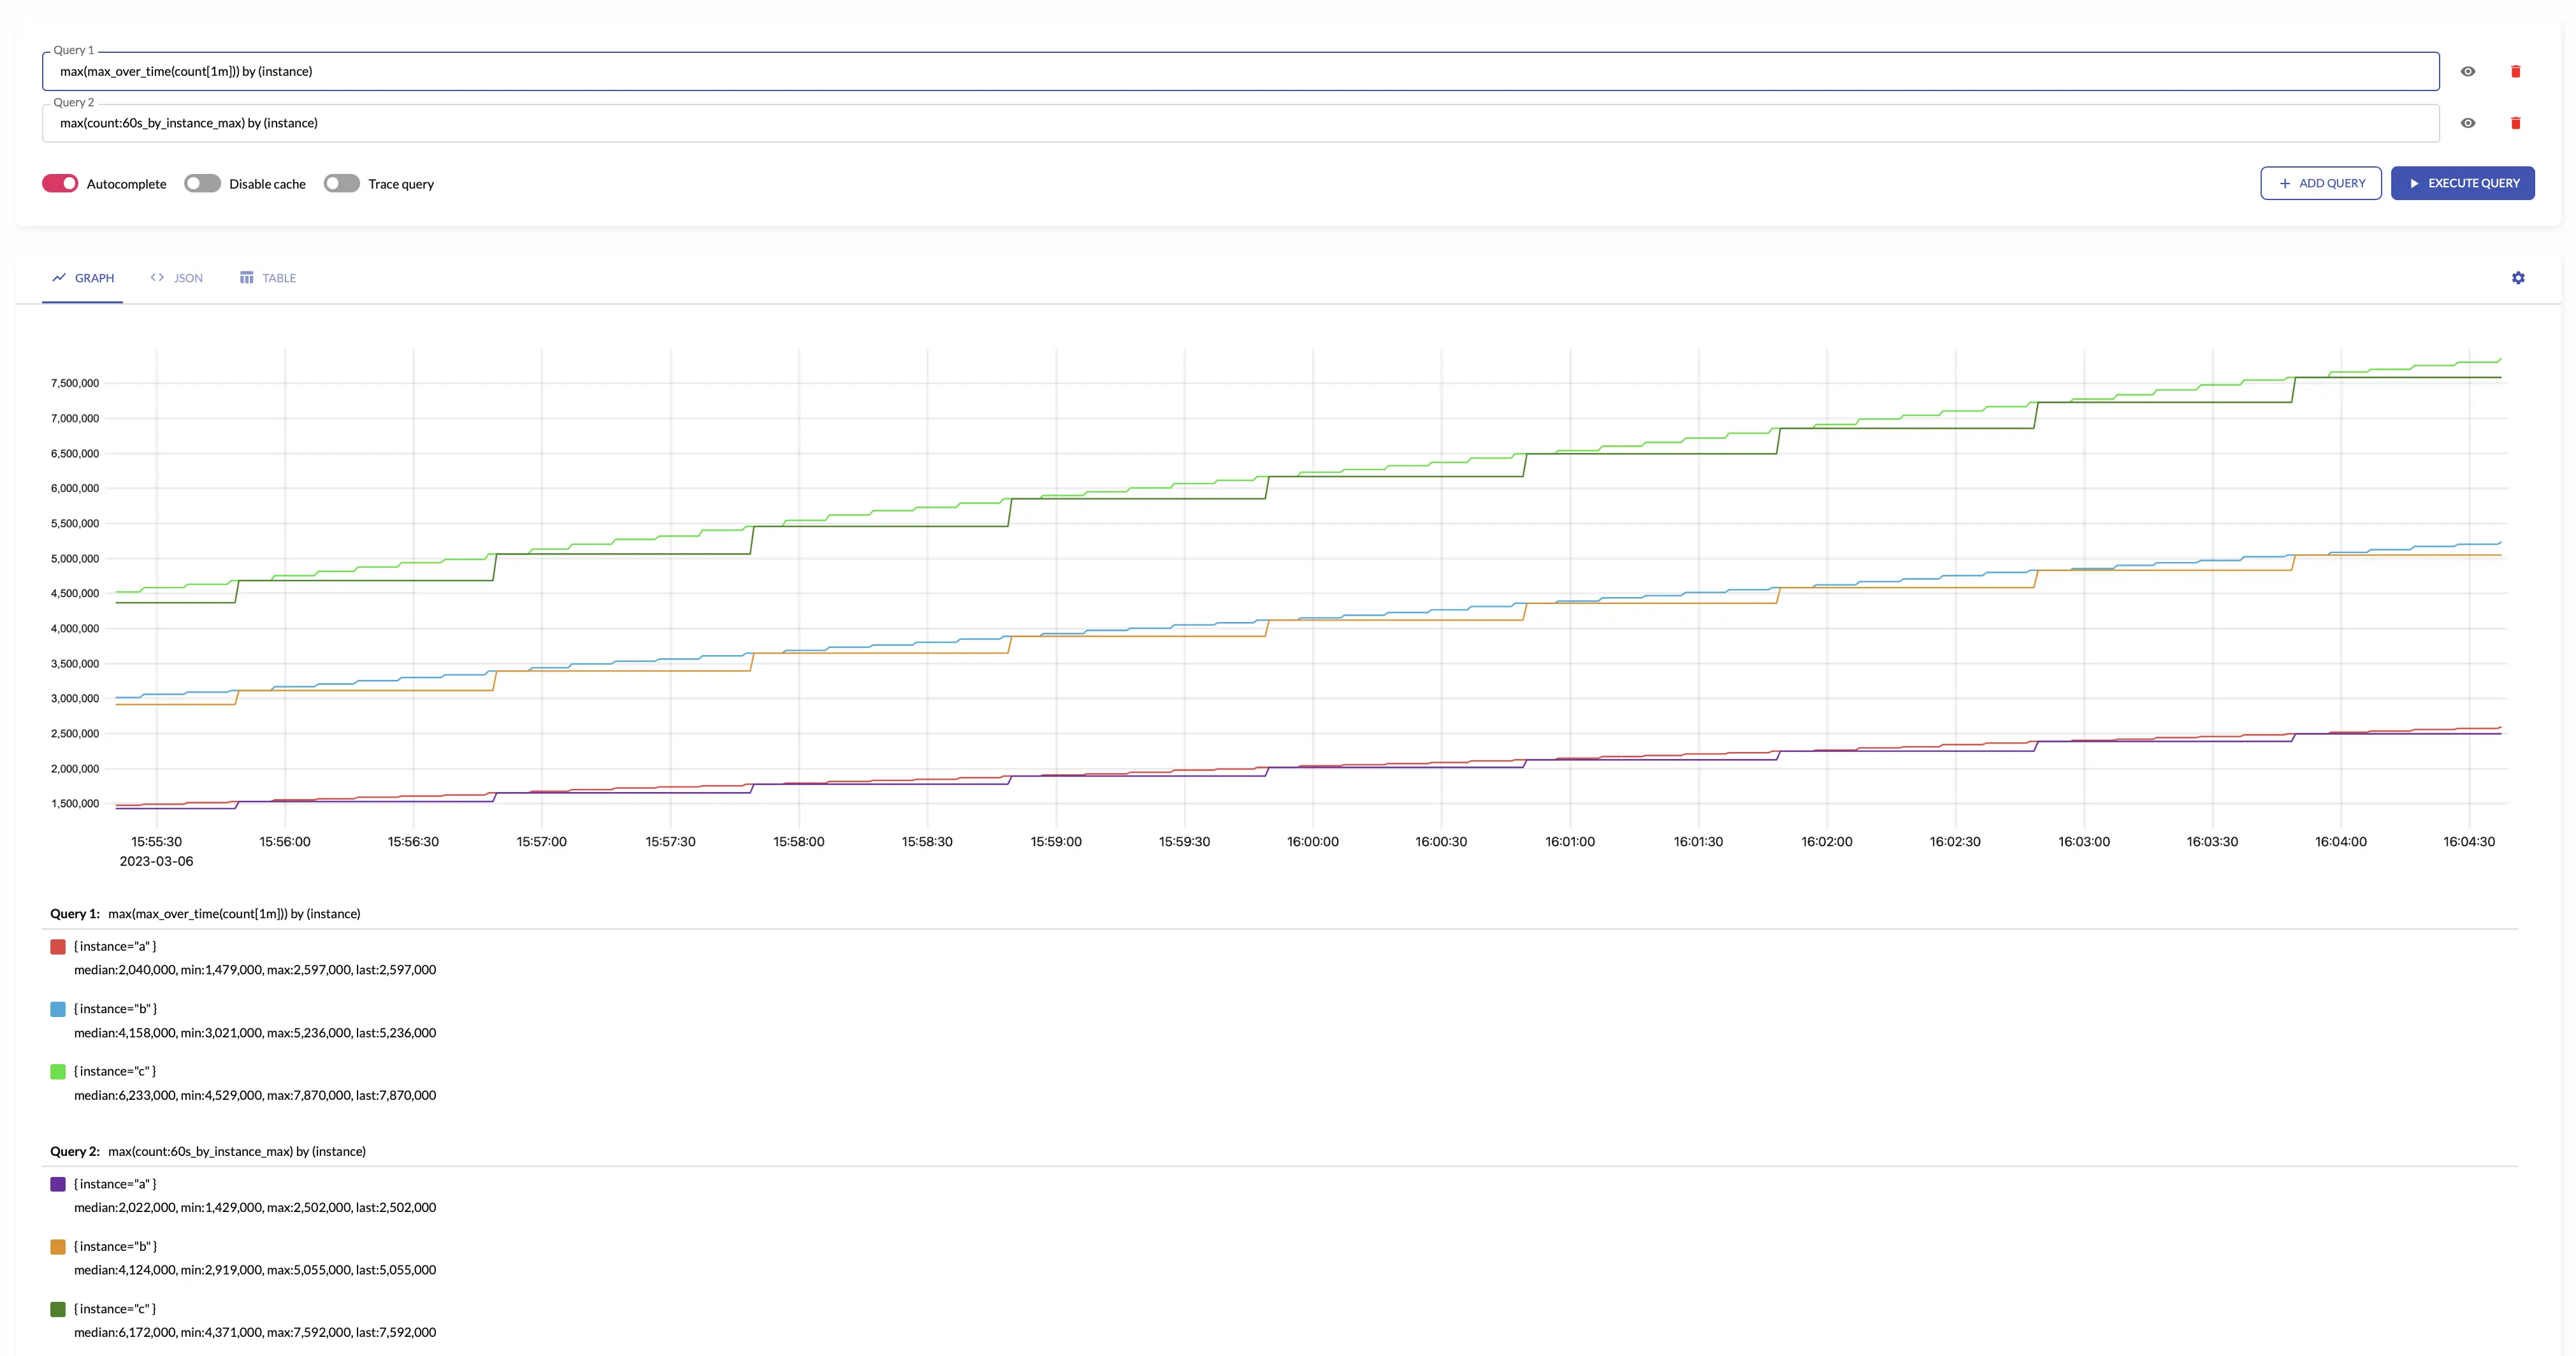Click the ADD QUERY button
The width and height of the screenshot is (2576, 1356).
[x=2320, y=183]
